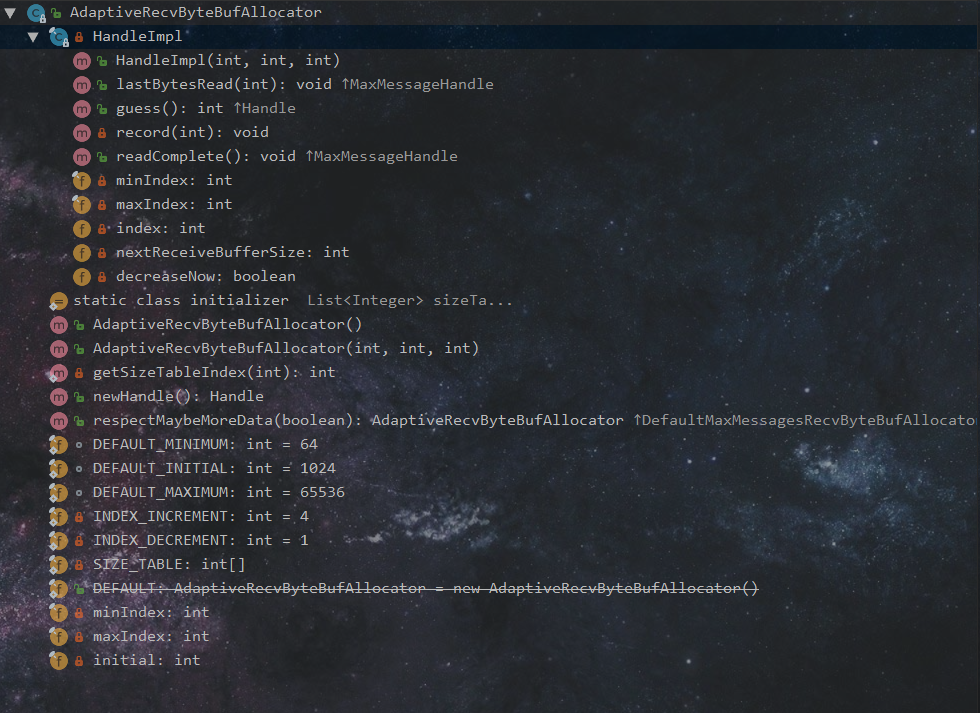Click the ↑DefaultMaxMessagesRecvByteBufAllocator text

[x=804, y=421]
